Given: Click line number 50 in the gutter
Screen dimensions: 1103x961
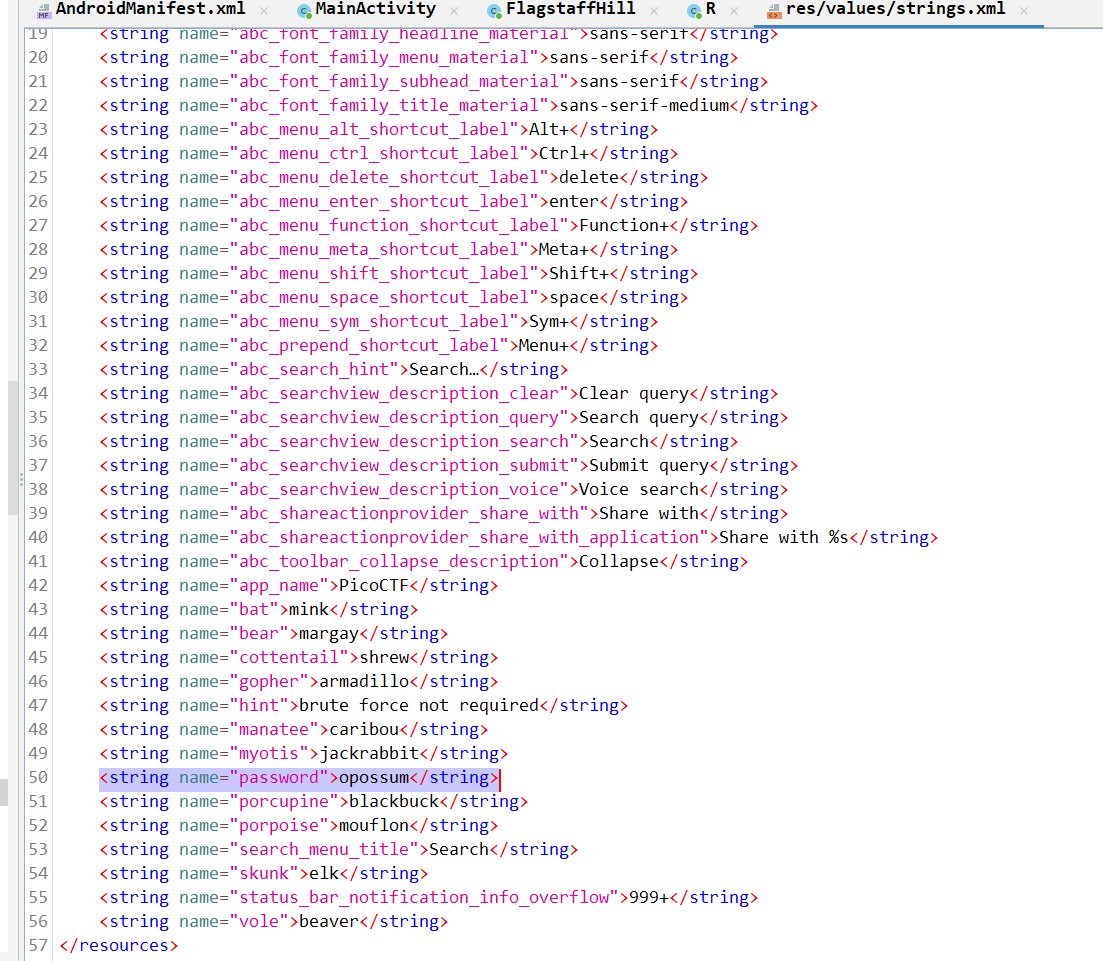Looking at the screenshot, I should click(x=38, y=777).
